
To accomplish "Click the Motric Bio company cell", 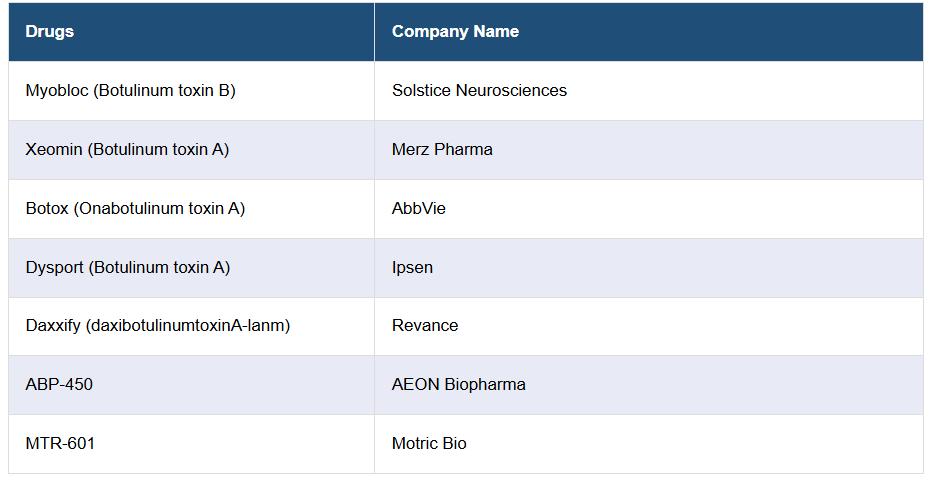I will (x=429, y=444).
